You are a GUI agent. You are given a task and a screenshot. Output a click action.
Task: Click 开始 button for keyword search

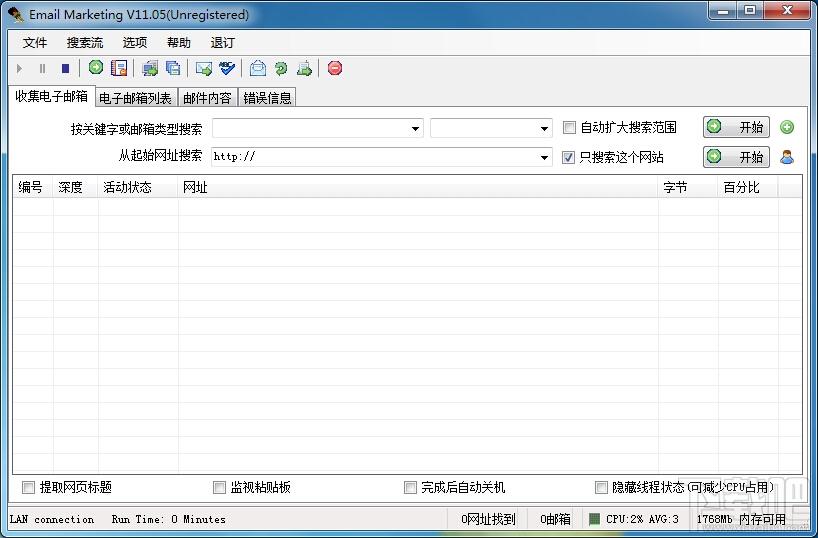click(736, 128)
